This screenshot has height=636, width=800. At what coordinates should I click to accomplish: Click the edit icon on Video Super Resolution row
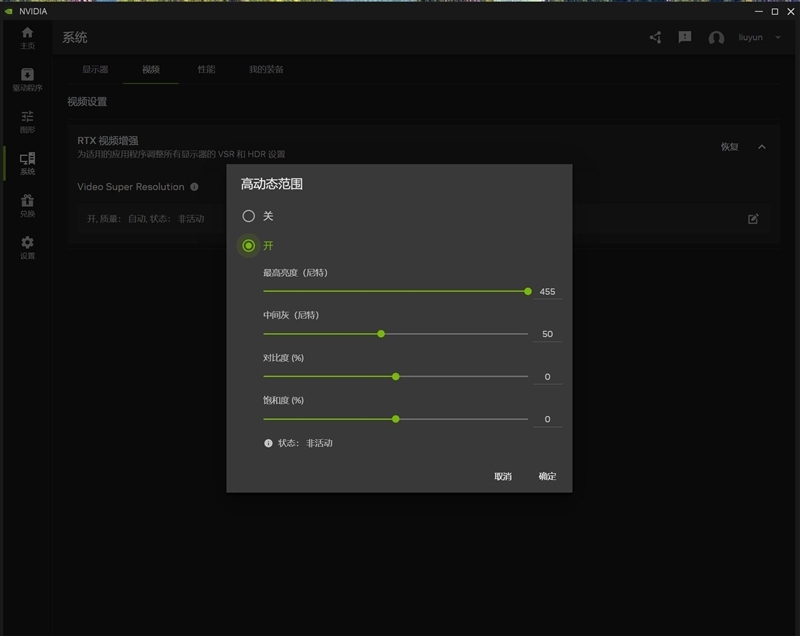pos(755,218)
